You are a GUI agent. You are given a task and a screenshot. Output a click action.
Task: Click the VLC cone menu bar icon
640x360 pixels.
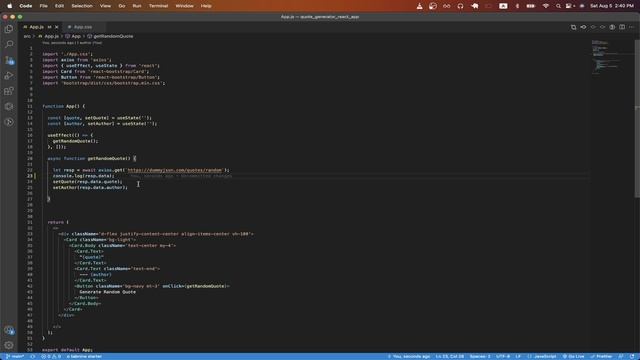pos(419,6)
